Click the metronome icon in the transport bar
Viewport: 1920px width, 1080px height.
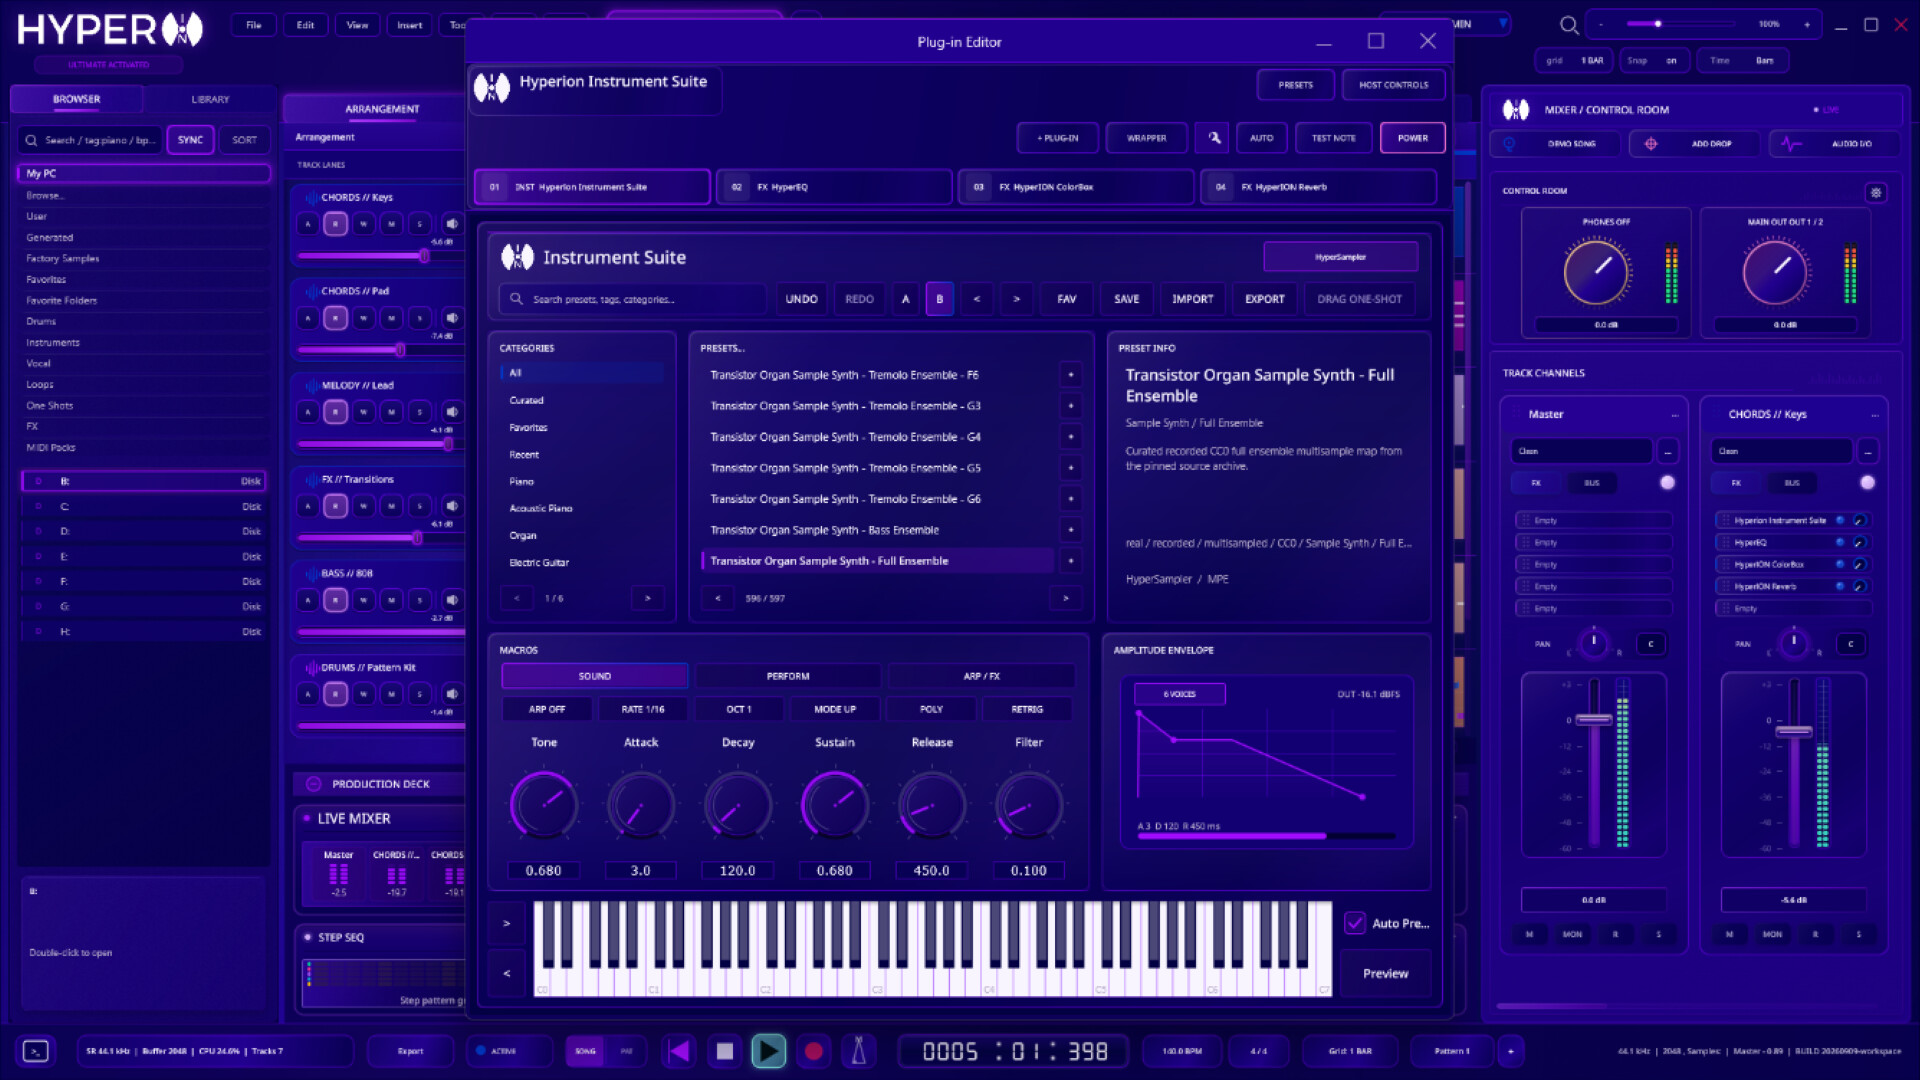[858, 1051]
